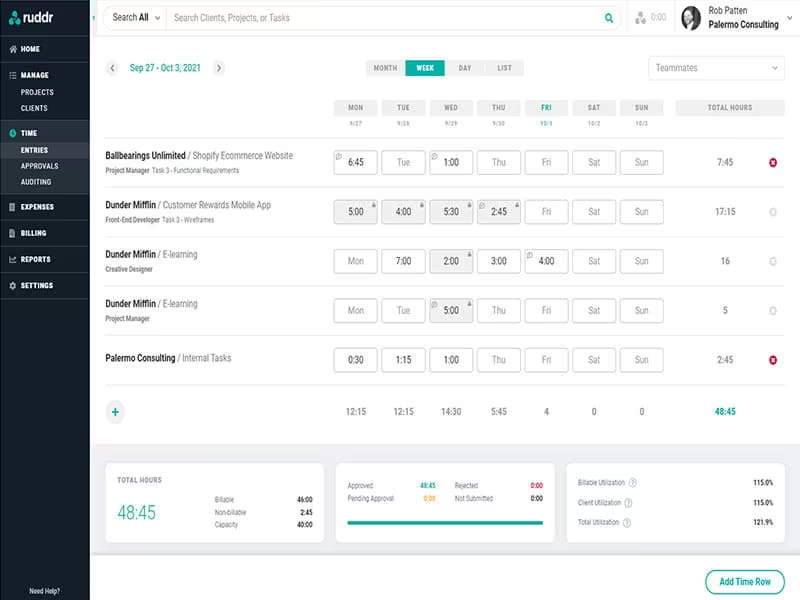Advance to the next week
800x600 pixels.
219,68
